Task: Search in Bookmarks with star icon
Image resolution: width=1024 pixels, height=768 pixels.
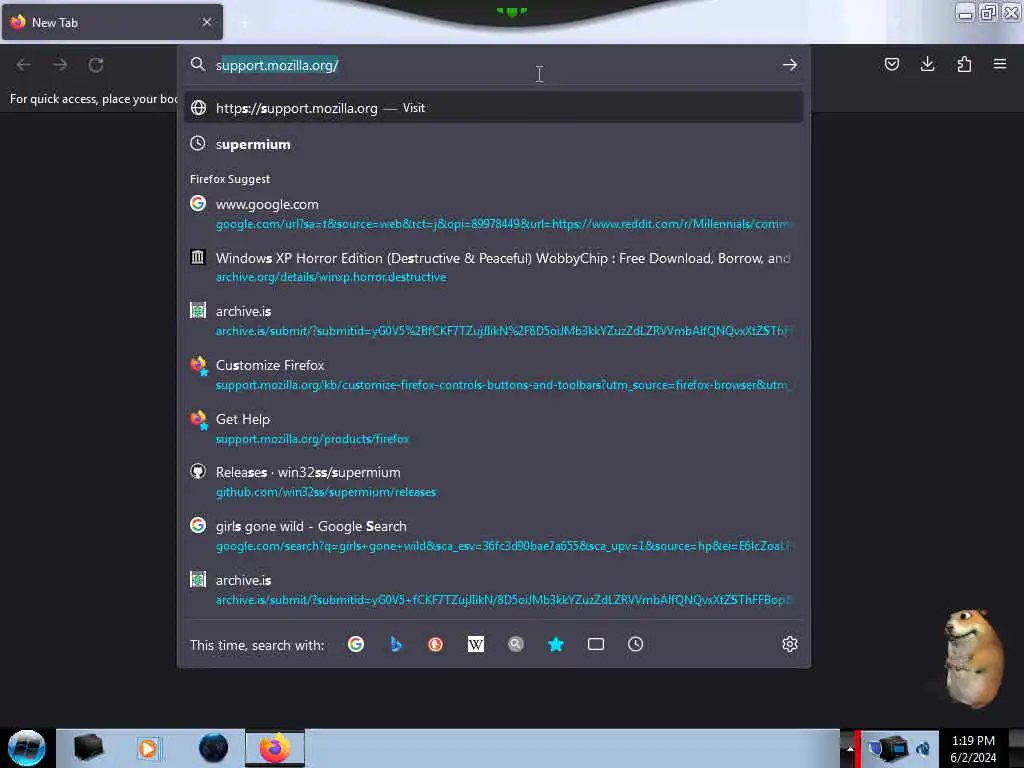Action: pos(556,645)
